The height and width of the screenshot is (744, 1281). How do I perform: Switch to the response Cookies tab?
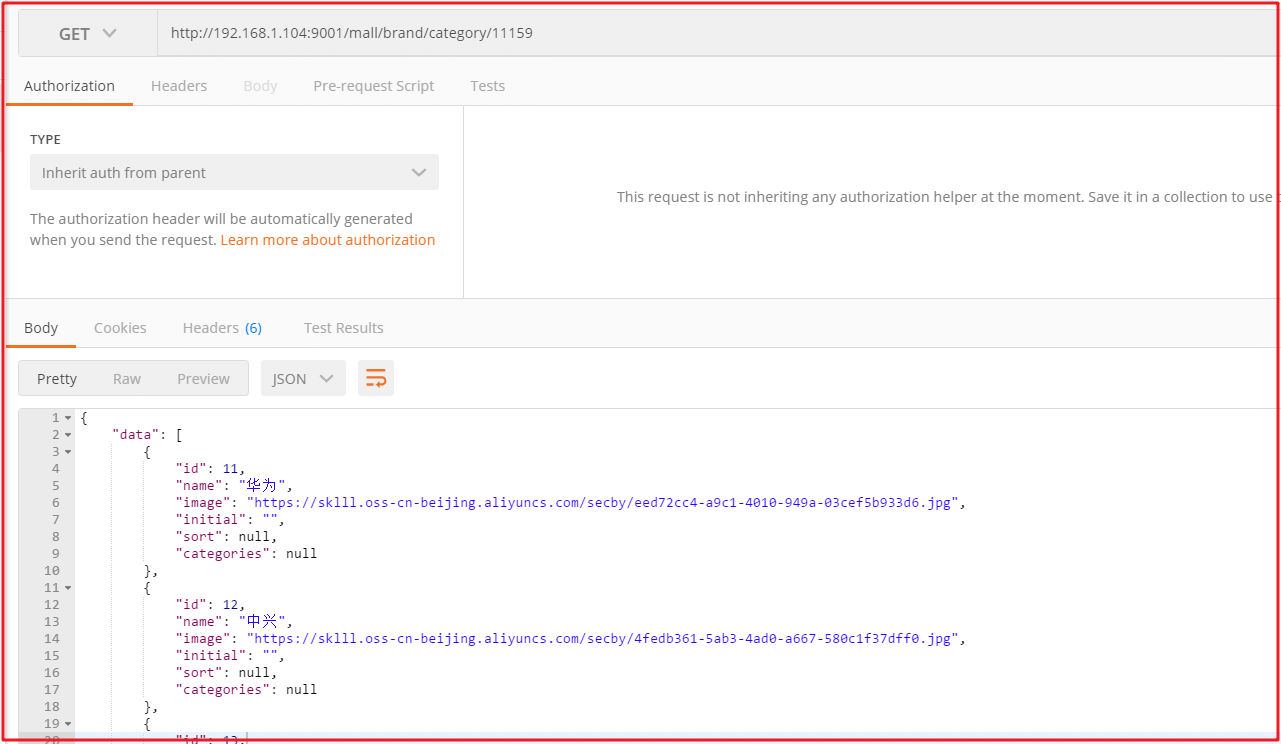coord(120,328)
